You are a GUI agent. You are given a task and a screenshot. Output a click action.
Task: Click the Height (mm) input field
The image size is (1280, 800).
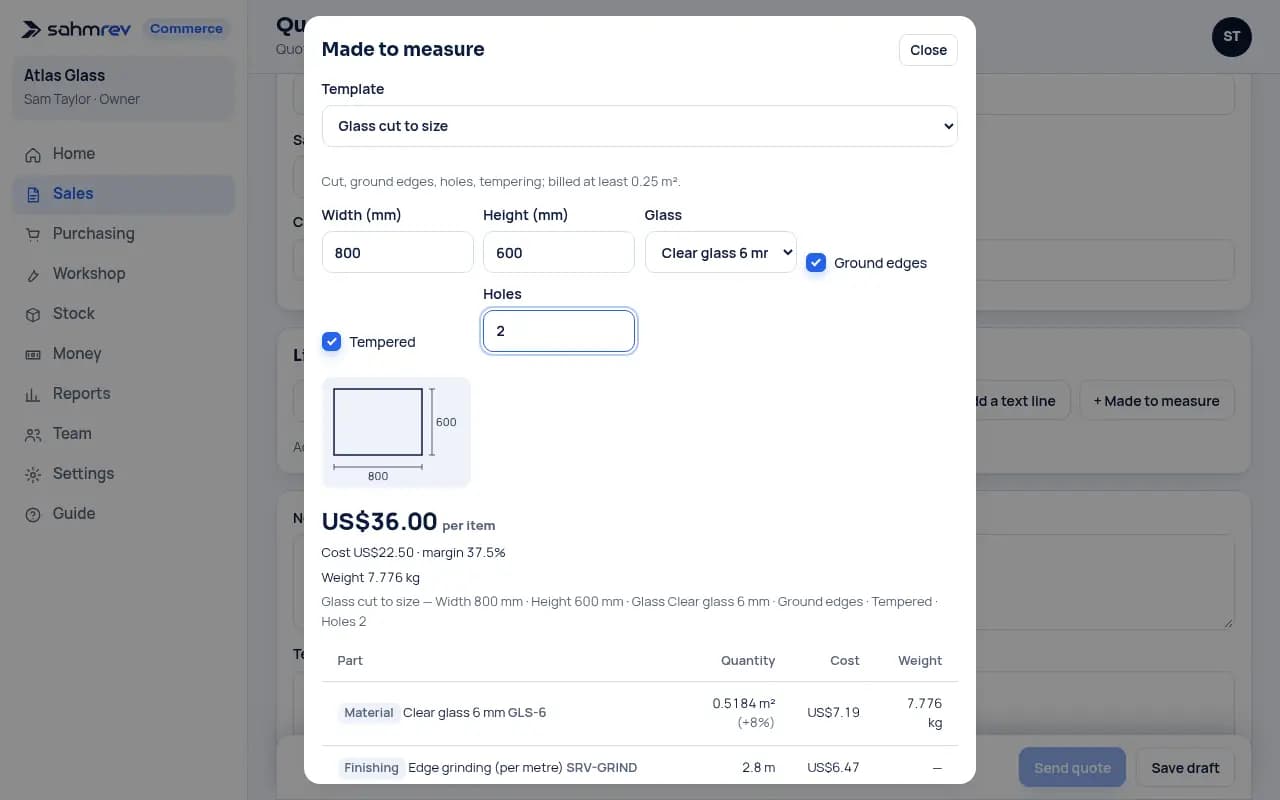(559, 252)
